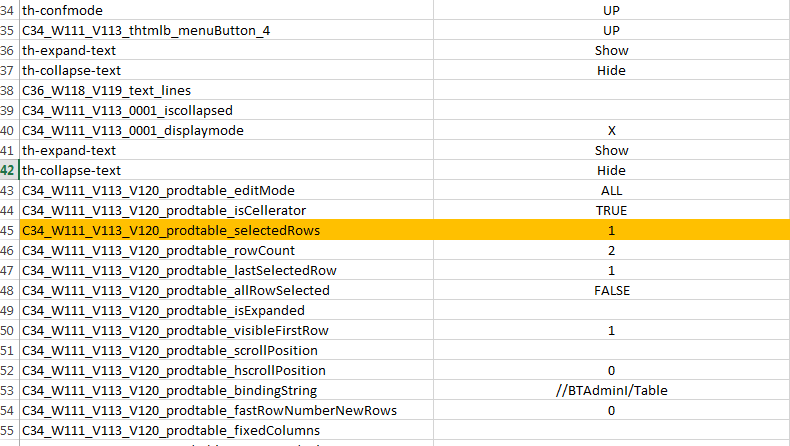Select the prodtable_allRowSelected cell
Viewport: 790px width, 446px height.
(x=226, y=290)
